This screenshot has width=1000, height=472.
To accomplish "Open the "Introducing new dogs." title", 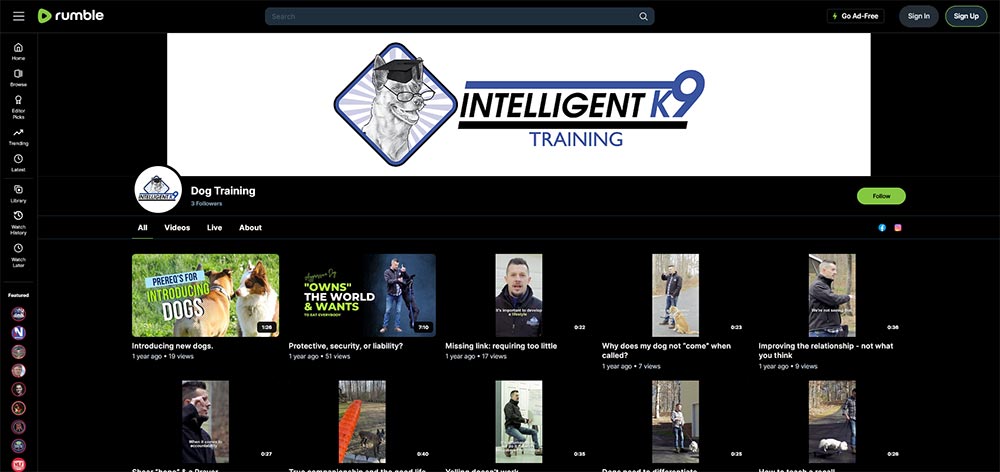I will 172,346.
